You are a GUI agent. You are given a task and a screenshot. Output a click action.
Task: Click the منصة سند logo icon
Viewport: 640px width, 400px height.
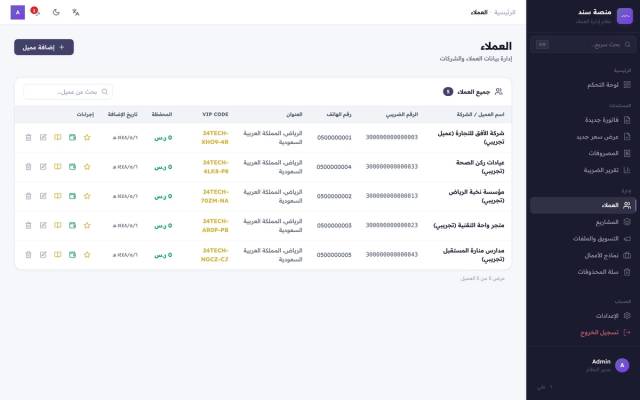[x=624, y=16]
